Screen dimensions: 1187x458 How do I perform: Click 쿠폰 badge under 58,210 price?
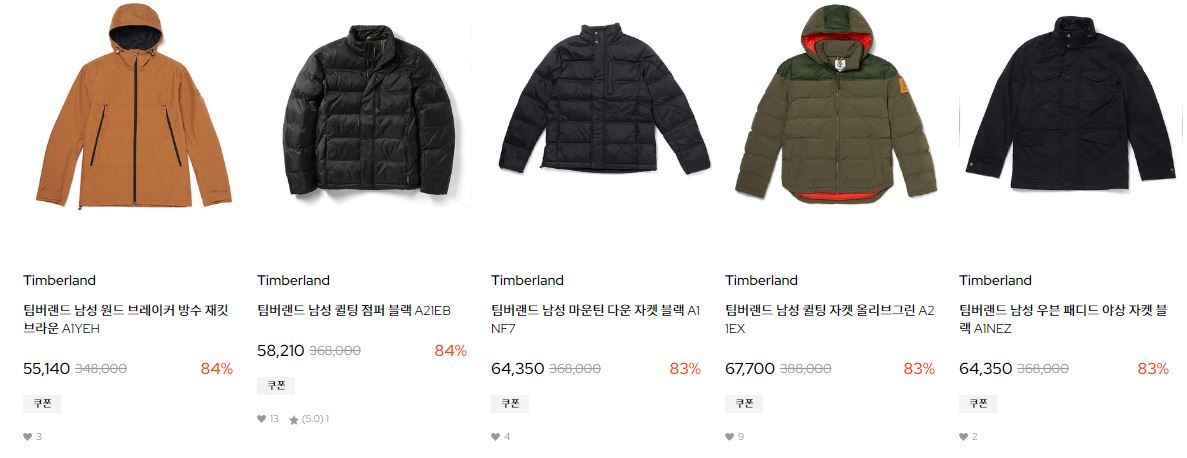point(276,385)
